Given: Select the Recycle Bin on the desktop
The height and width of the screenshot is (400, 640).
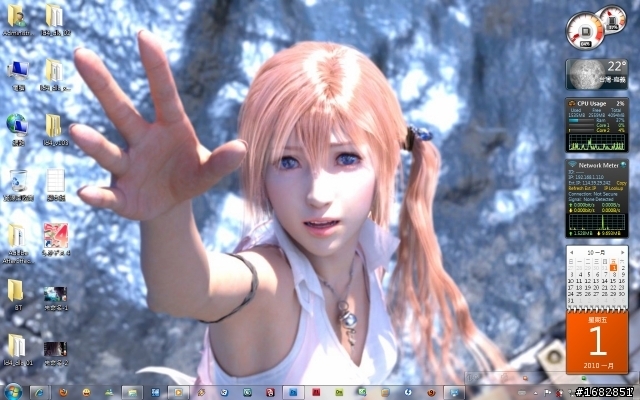Looking at the screenshot, I should [18, 185].
